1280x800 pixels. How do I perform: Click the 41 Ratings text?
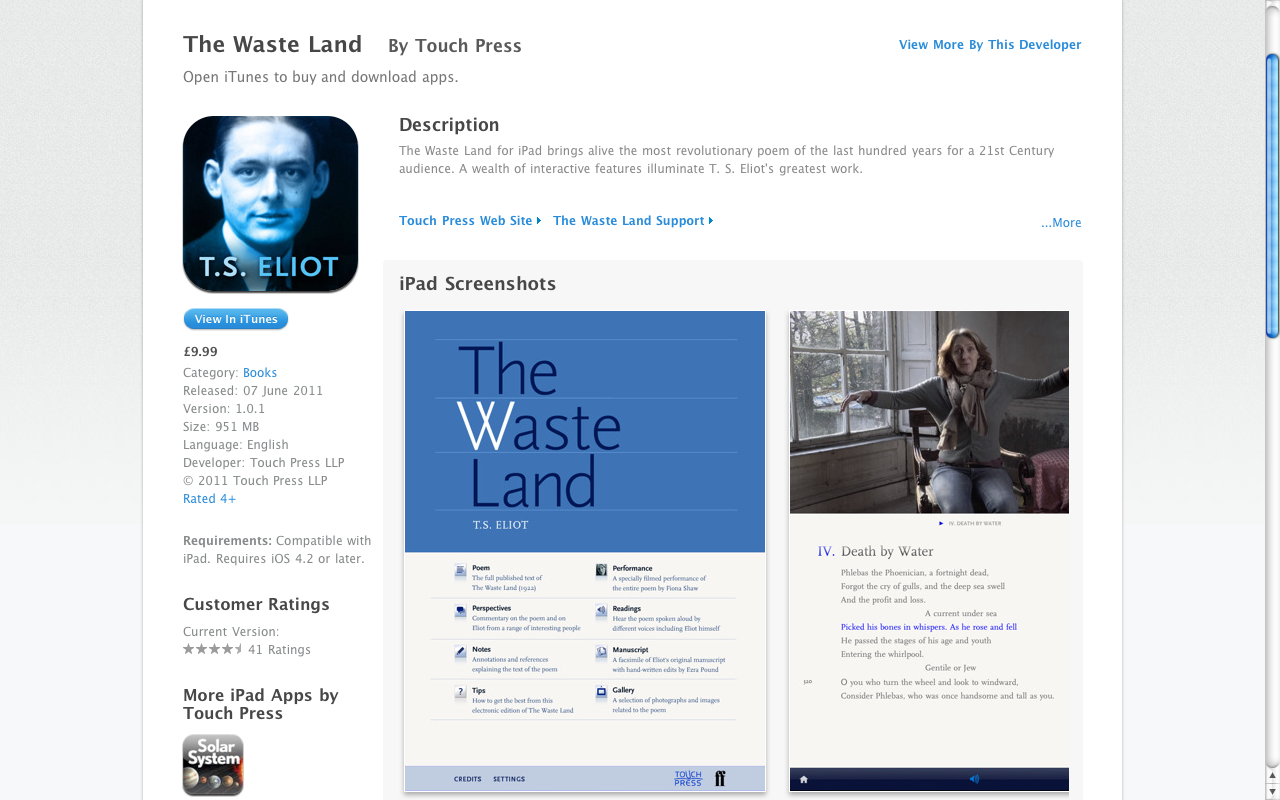coord(279,650)
